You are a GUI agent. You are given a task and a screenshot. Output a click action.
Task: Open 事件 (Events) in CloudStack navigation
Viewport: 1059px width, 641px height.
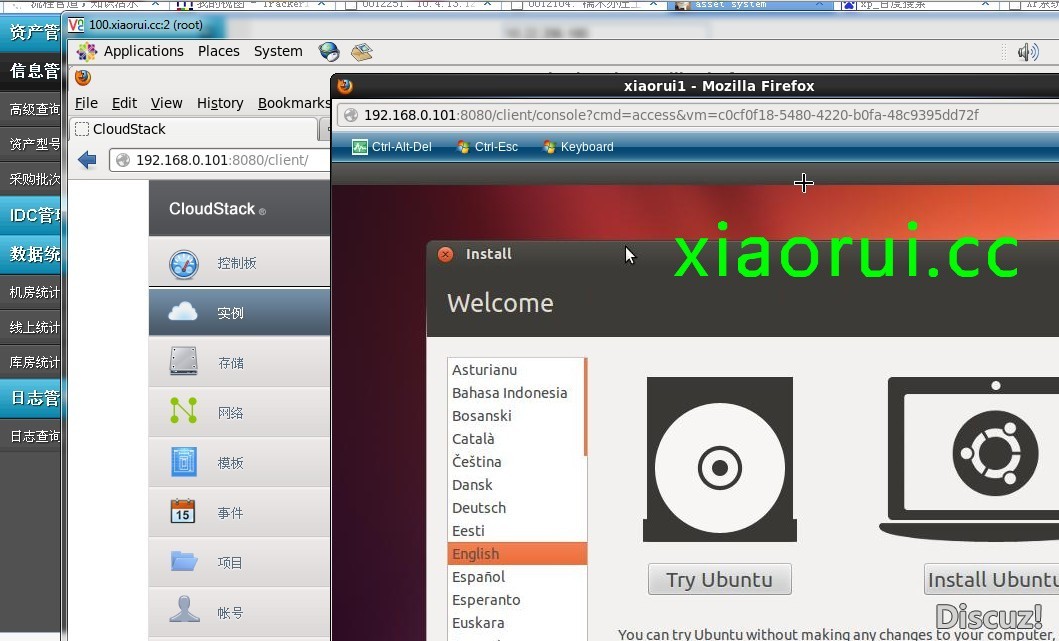[240, 513]
